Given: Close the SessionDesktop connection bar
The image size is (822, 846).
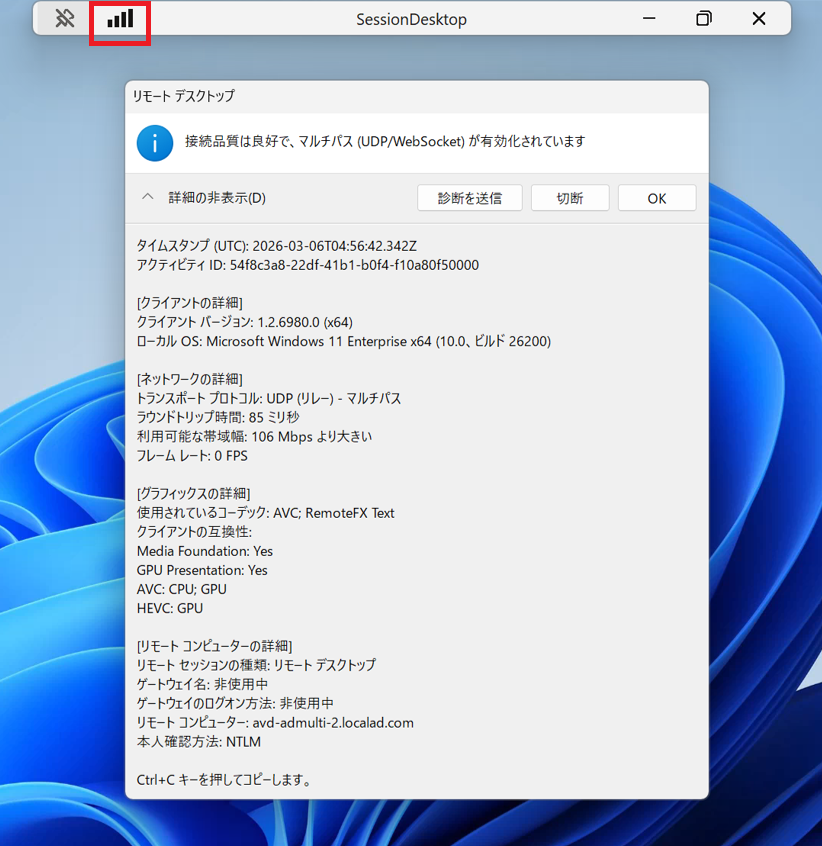Looking at the screenshot, I should [x=759, y=19].
